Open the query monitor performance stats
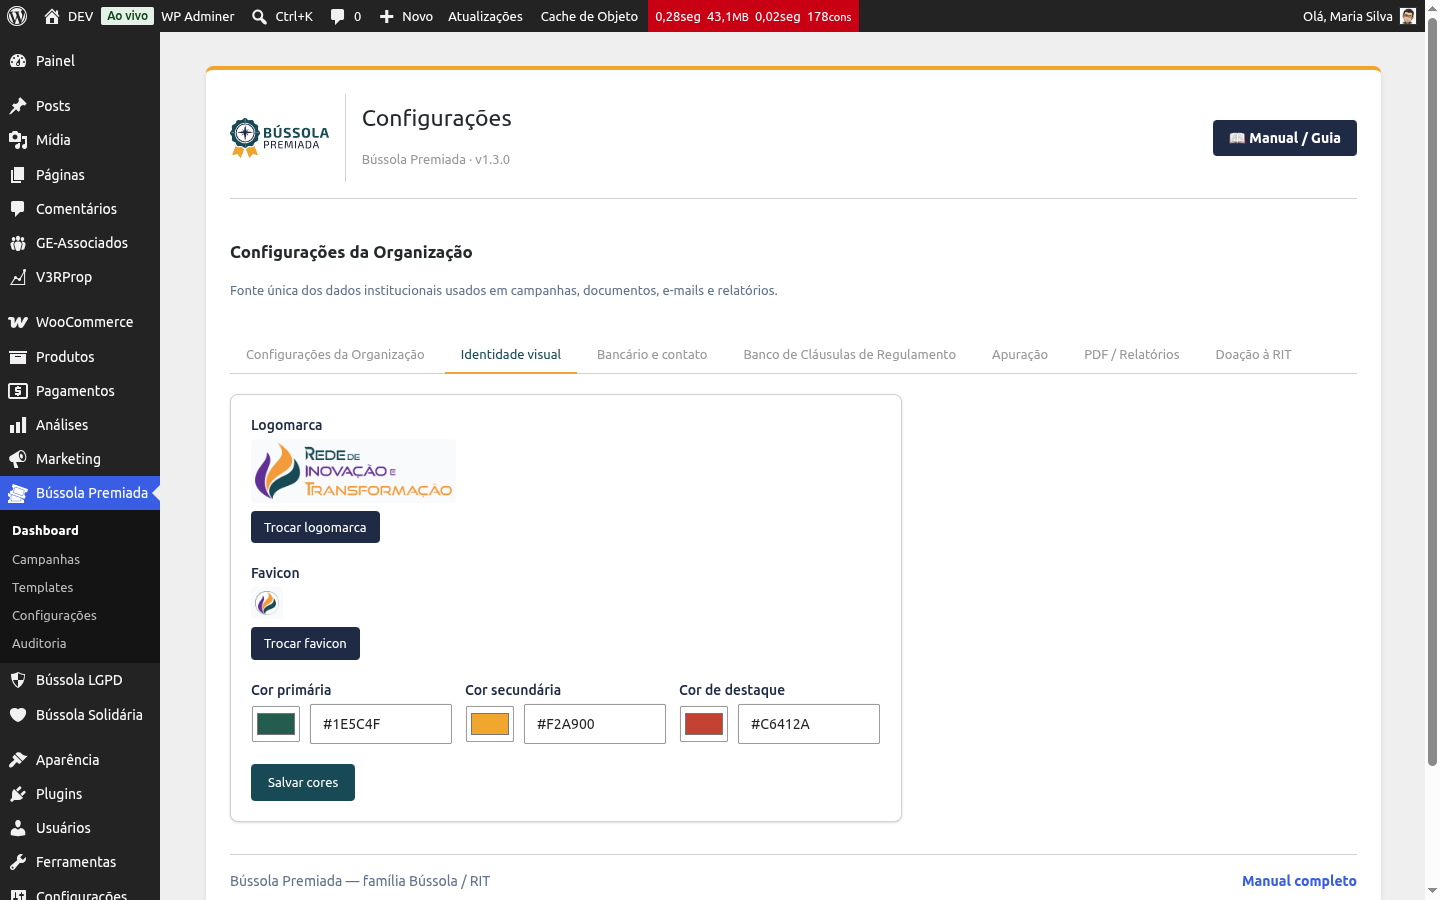The width and height of the screenshot is (1440, 900). [753, 16]
